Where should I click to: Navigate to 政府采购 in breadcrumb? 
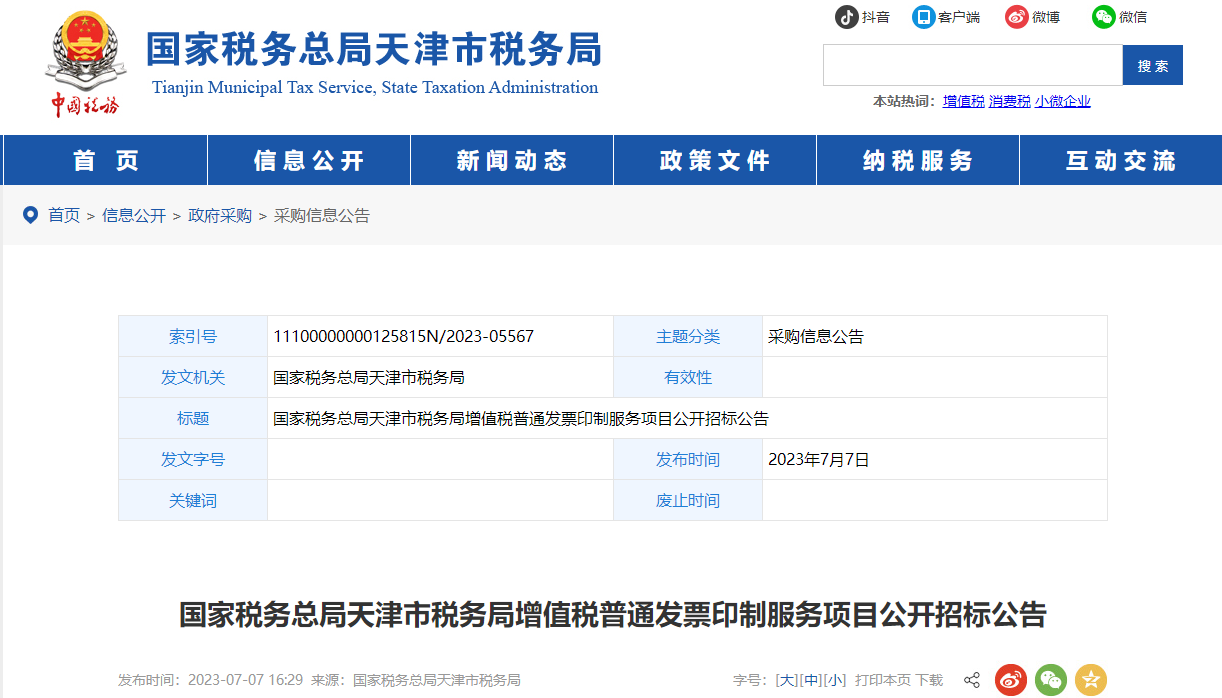(220, 216)
